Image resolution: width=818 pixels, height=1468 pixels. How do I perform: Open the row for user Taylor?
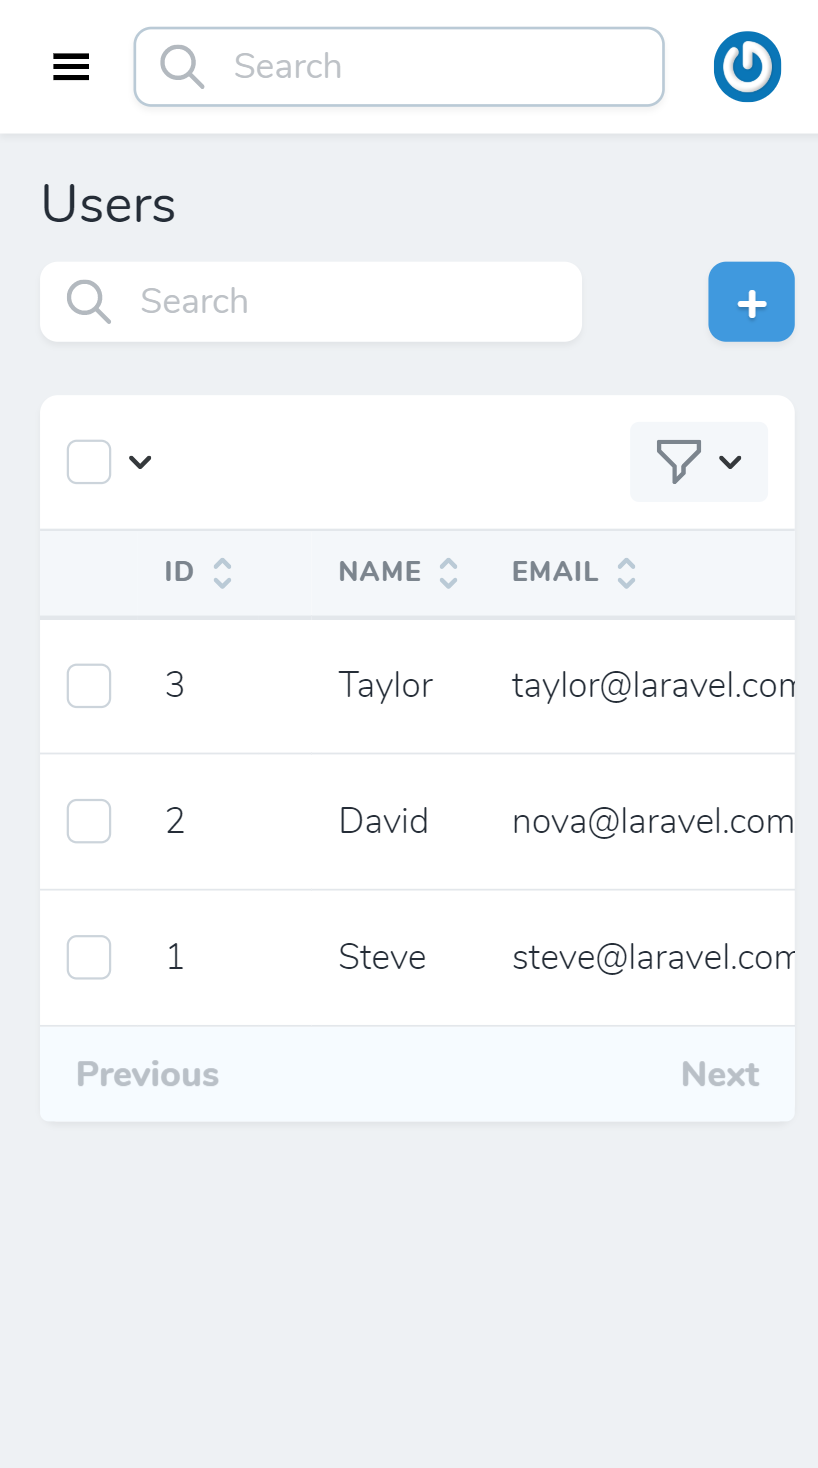(385, 685)
